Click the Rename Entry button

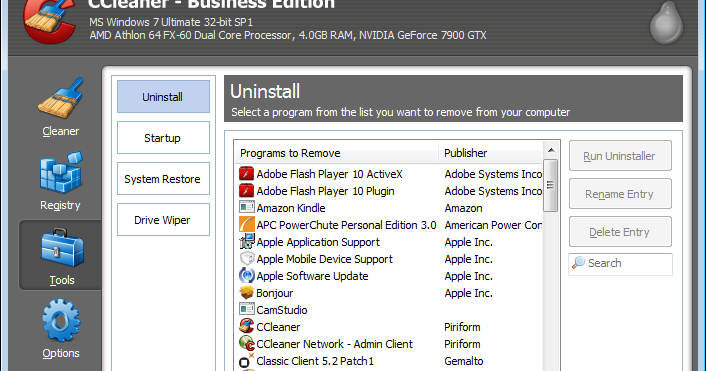click(620, 194)
